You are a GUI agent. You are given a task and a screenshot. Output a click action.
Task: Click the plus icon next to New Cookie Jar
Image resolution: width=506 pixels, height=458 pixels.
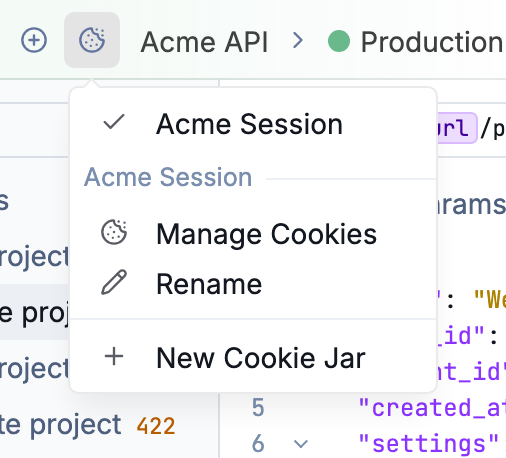[x=114, y=357]
